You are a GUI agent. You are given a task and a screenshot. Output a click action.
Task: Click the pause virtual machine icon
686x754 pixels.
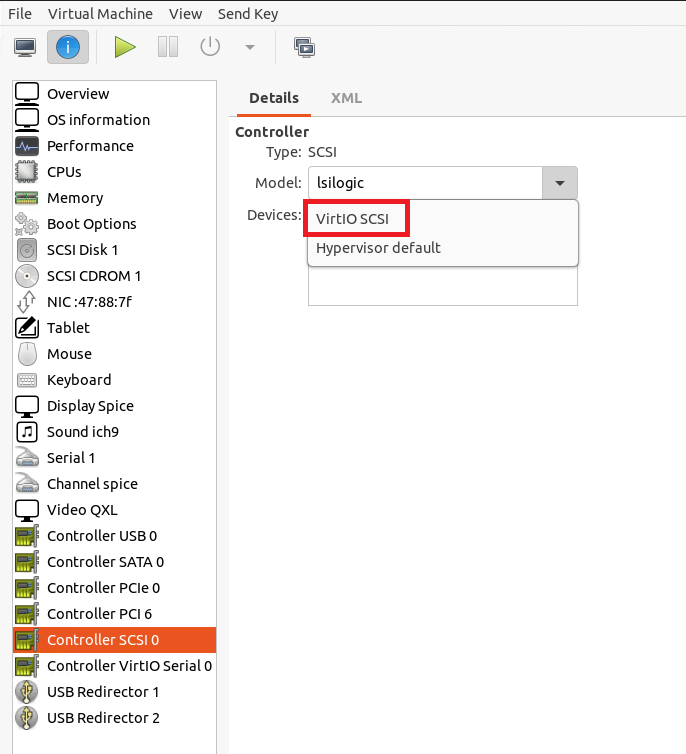coord(168,47)
